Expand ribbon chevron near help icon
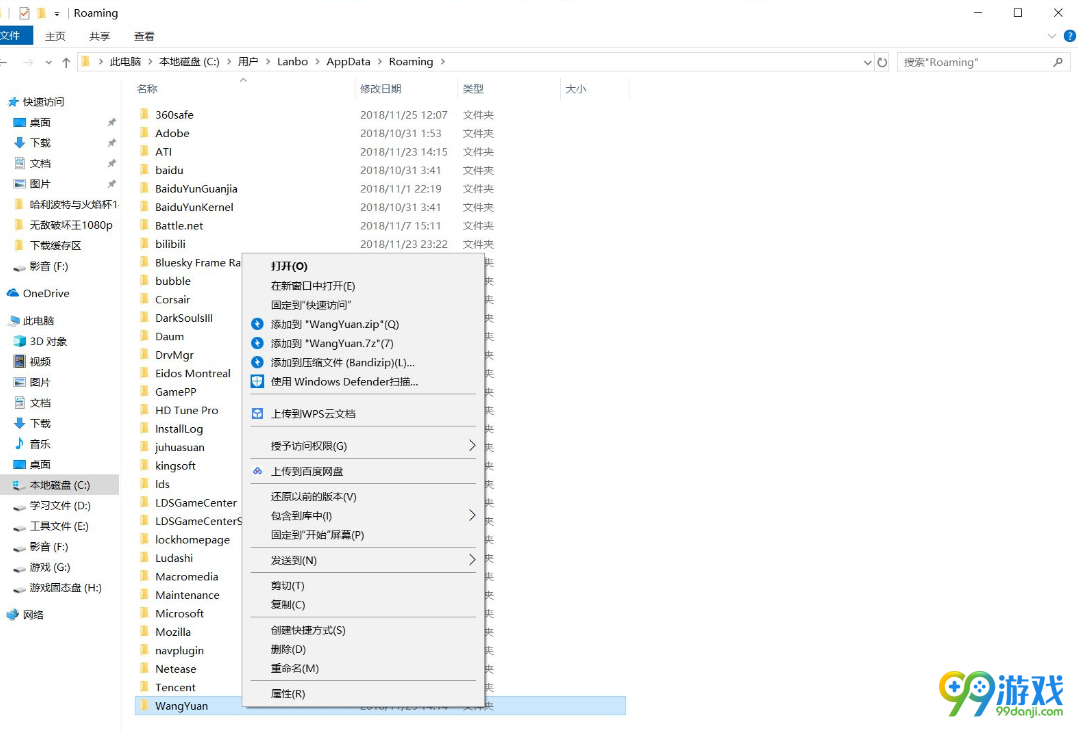The width and height of the screenshot is (1078, 733). (x=1051, y=36)
